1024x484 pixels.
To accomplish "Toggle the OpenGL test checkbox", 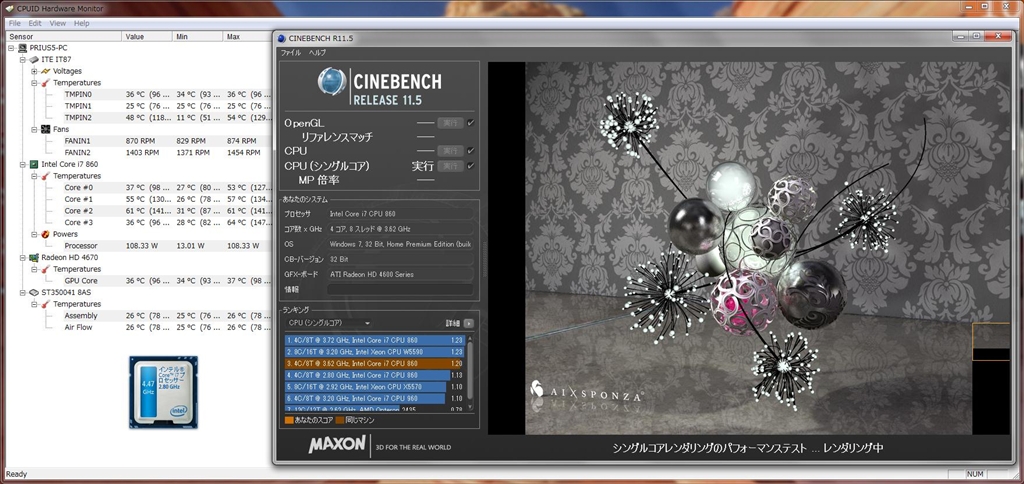I will [x=471, y=123].
